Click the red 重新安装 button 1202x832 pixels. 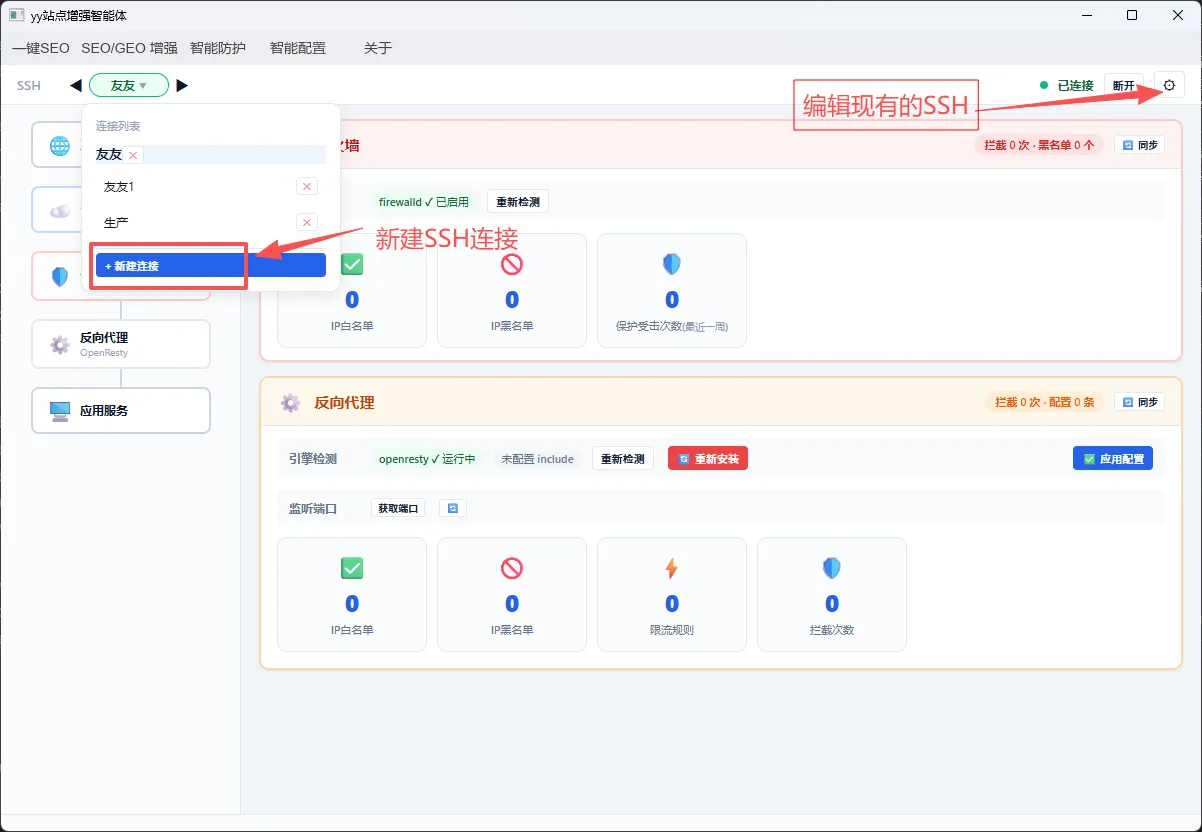pyautogui.click(x=708, y=459)
